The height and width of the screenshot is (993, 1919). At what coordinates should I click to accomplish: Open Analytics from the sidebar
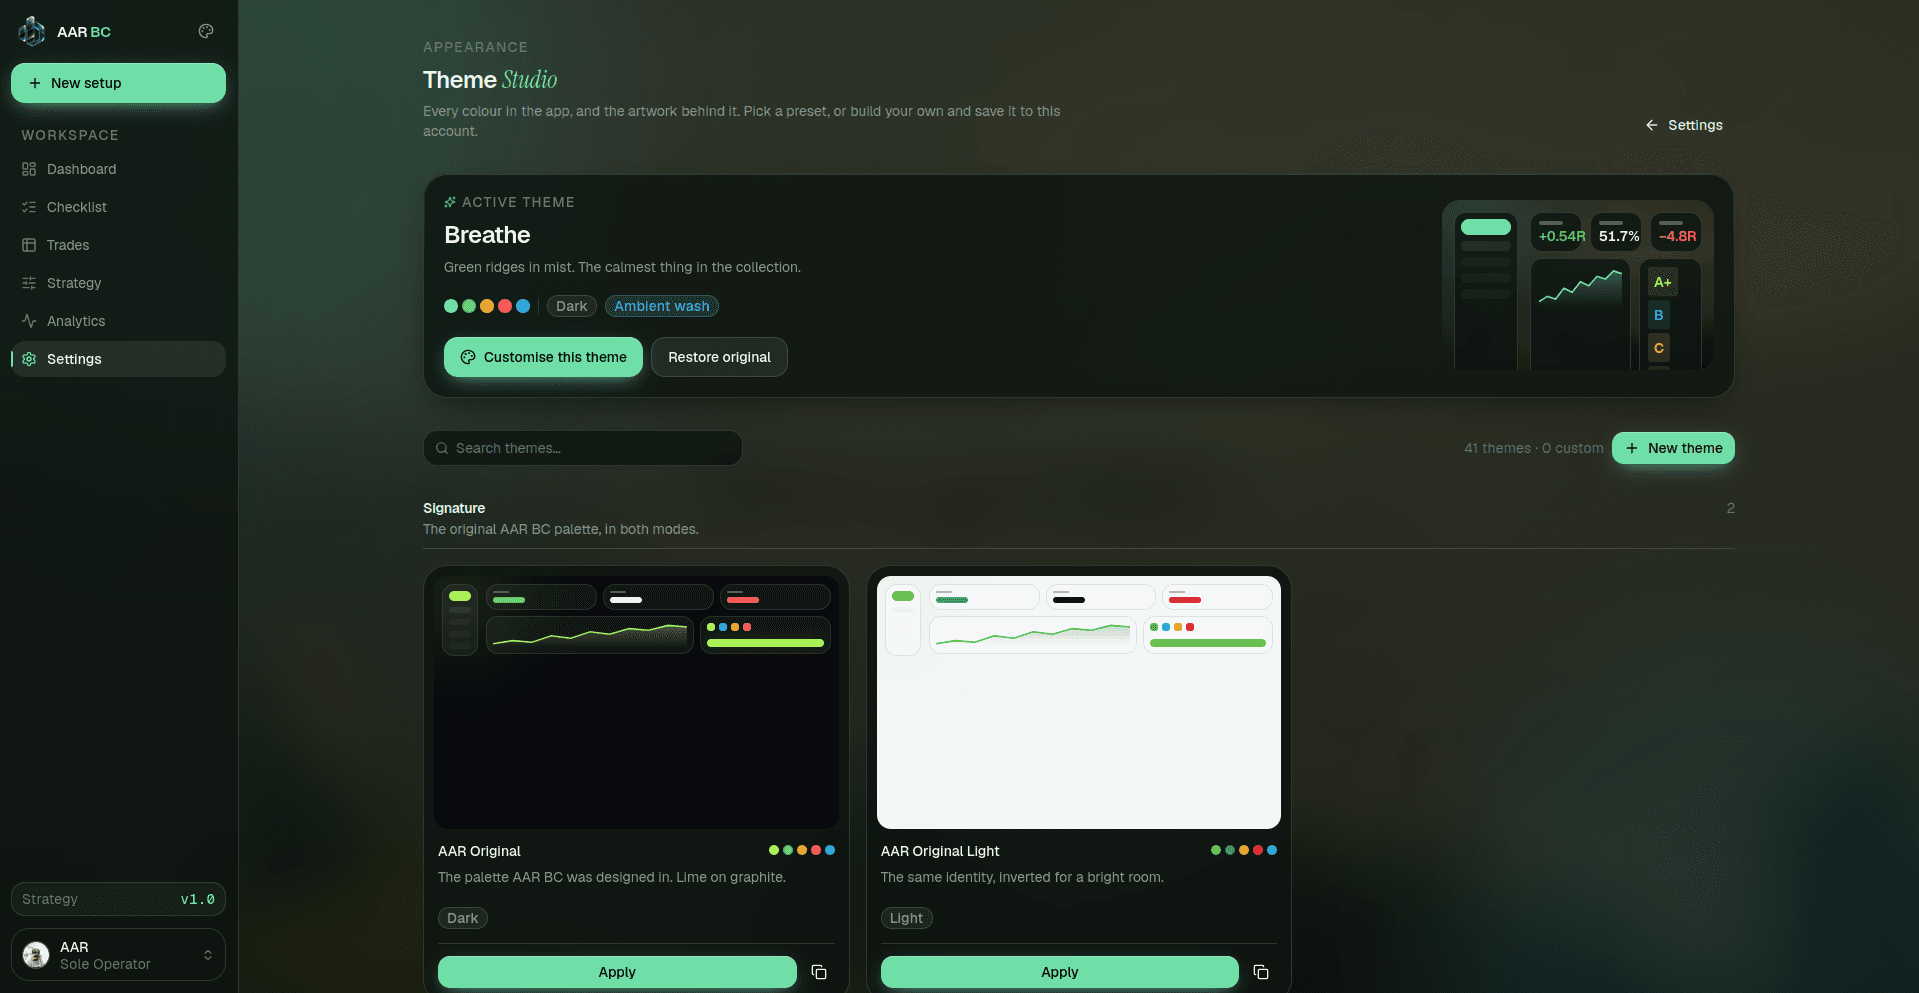point(118,321)
